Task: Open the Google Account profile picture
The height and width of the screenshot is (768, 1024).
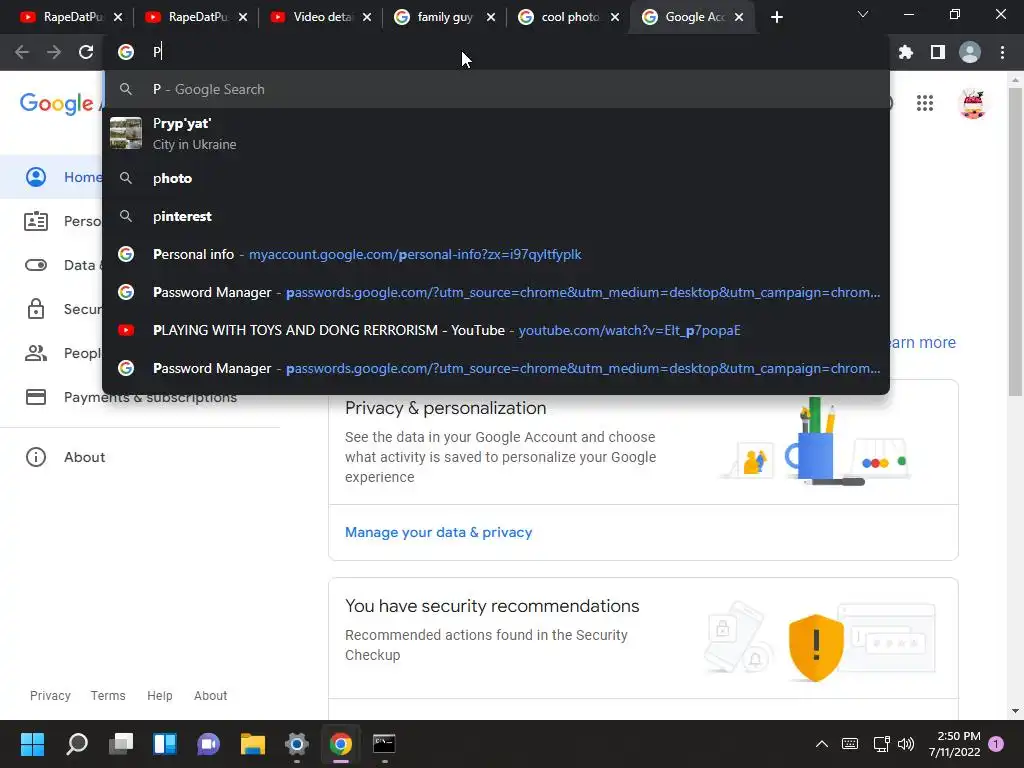Action: [x=972, y=103]
